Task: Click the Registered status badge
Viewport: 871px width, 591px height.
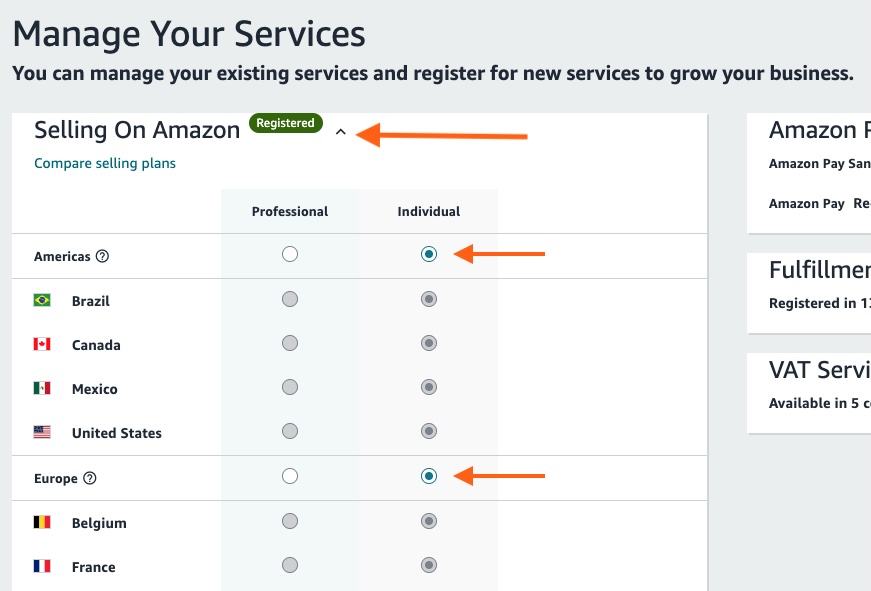Action: click(285, 123)
